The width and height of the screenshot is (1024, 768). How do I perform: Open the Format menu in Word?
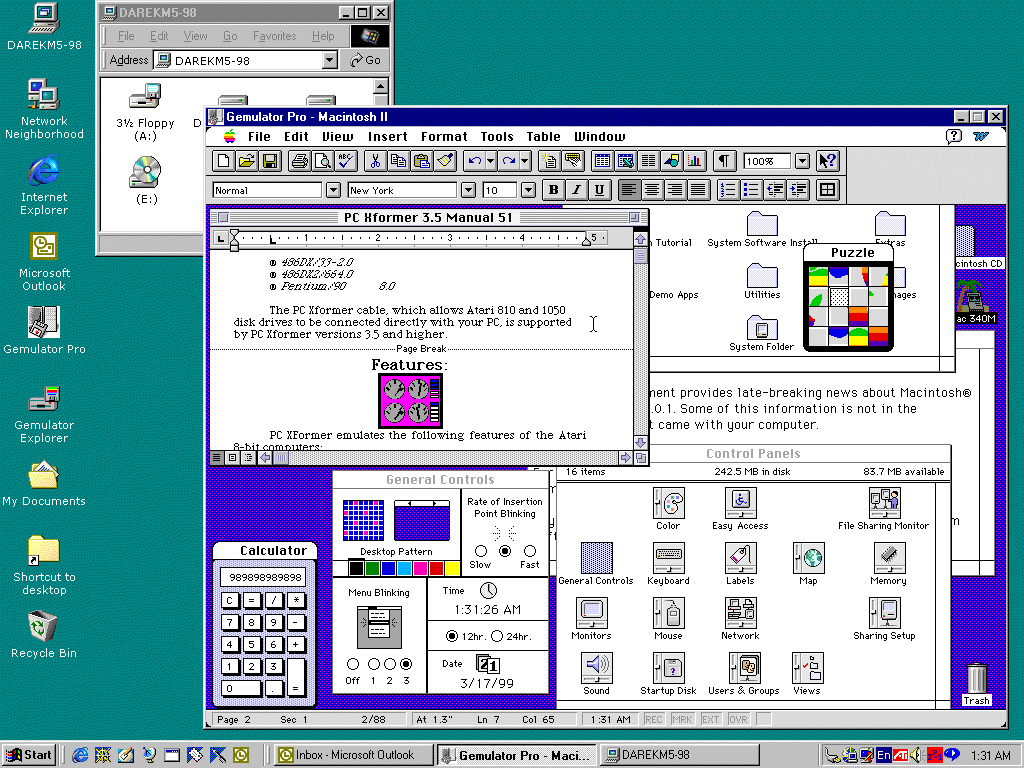point(444,136)
